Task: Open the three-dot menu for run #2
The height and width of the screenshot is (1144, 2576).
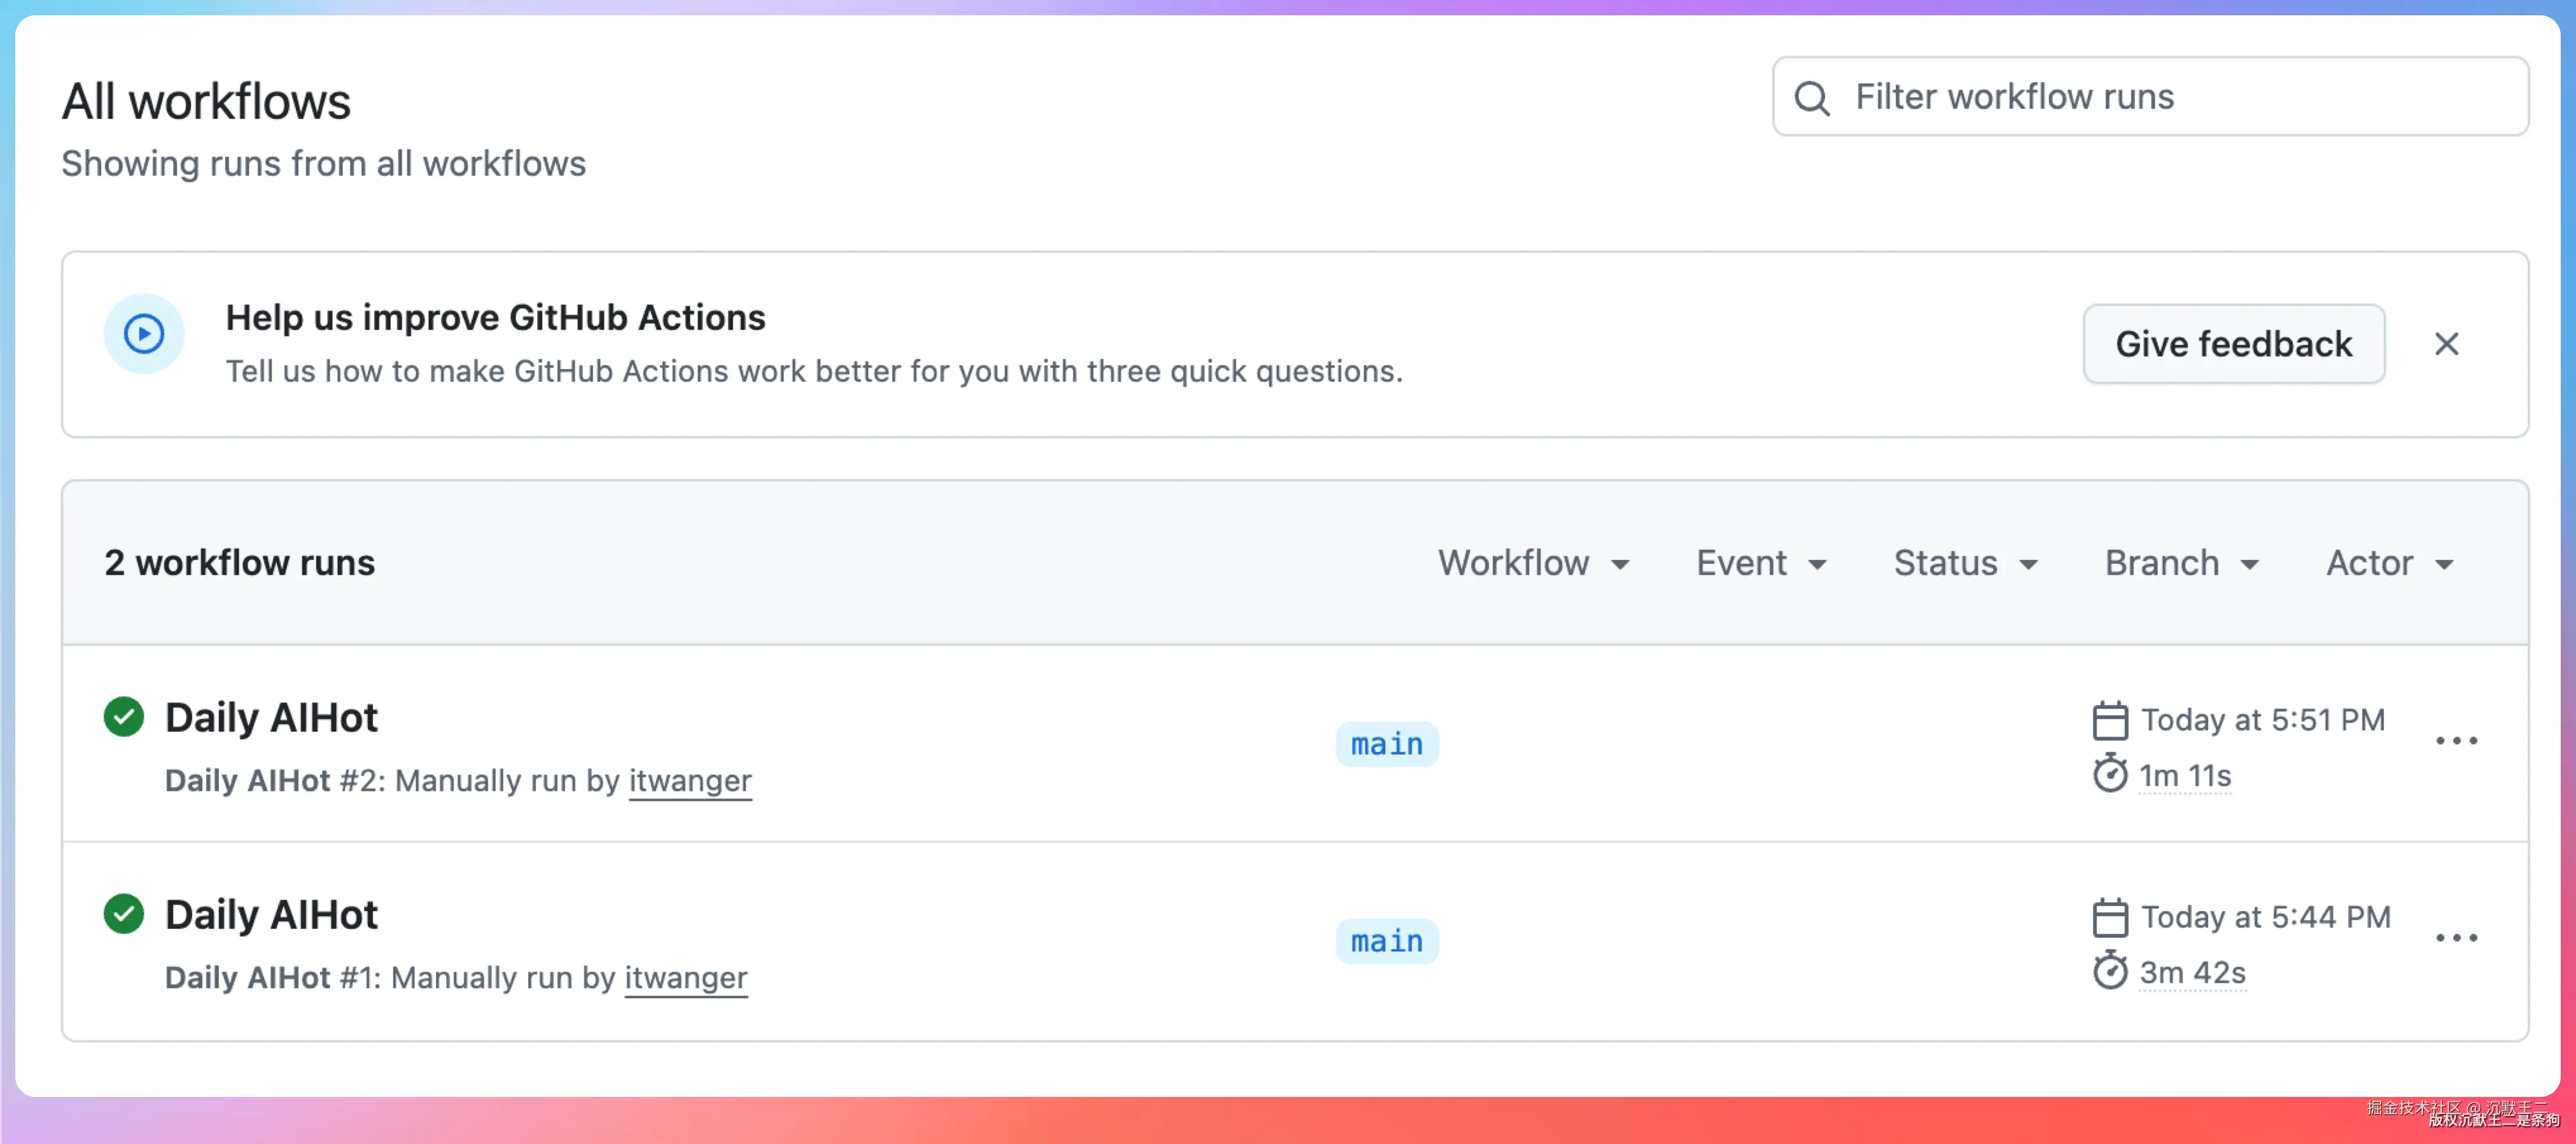Action: coord(2456,741)
